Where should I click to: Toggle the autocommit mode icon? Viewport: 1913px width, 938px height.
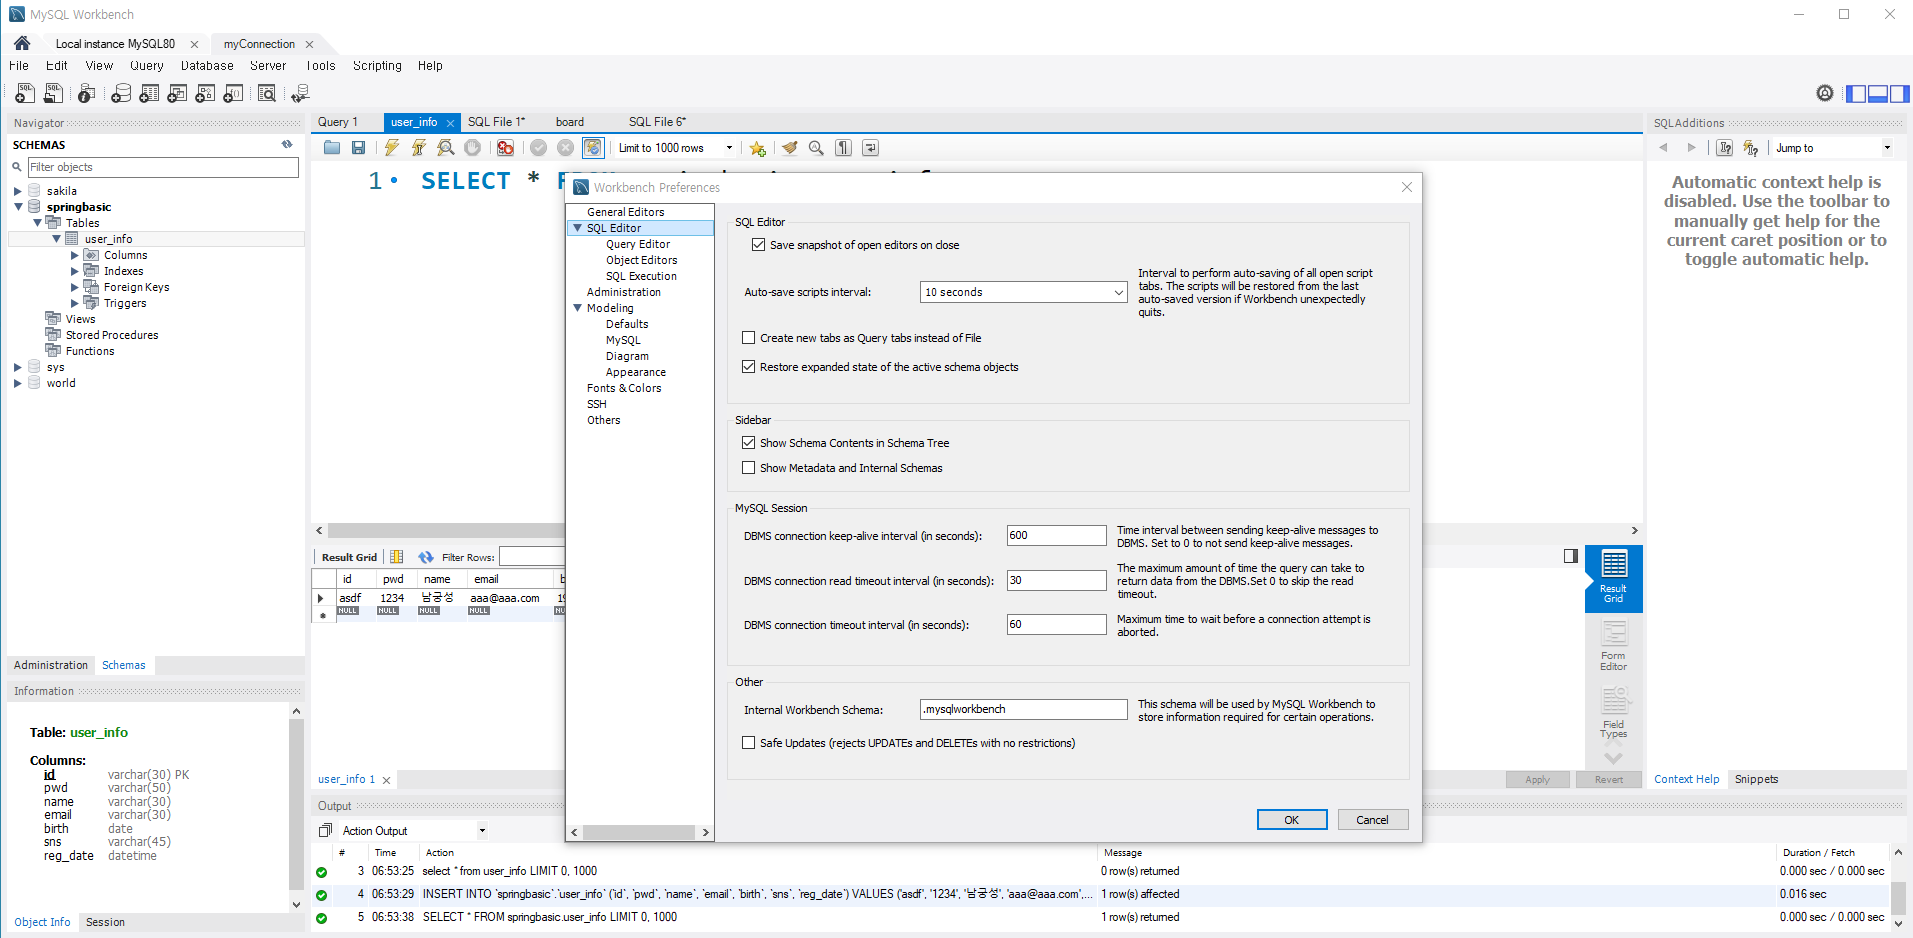(x=593, y=148)
